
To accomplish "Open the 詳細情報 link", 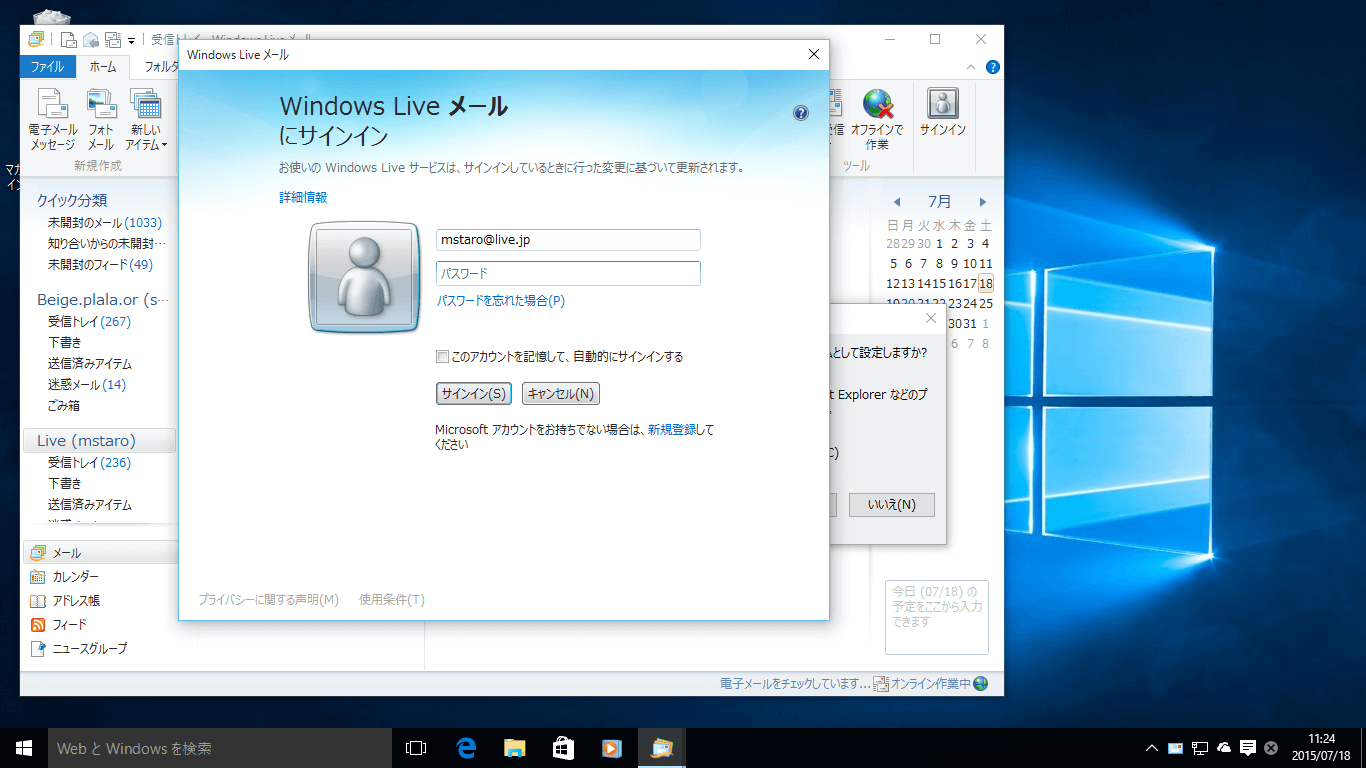I will click(303, 198).
